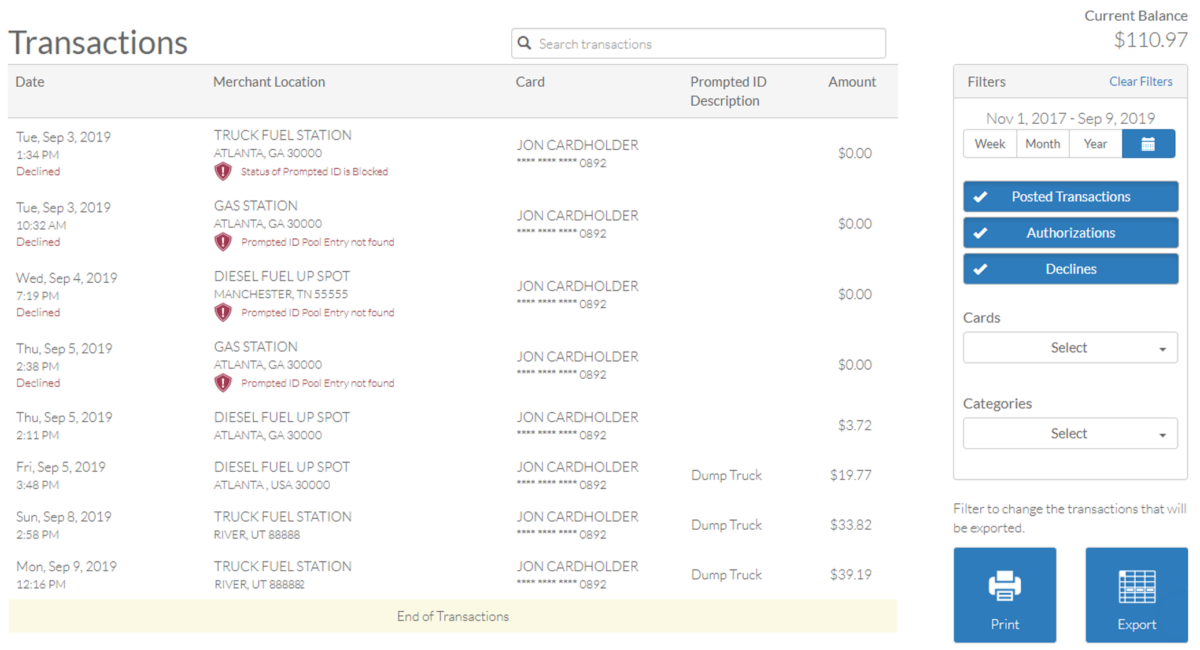Click the alert badge on DIESEL FUEL UP SPOT decline
This screenshot has height=650, width=1200.
[223, 312]
